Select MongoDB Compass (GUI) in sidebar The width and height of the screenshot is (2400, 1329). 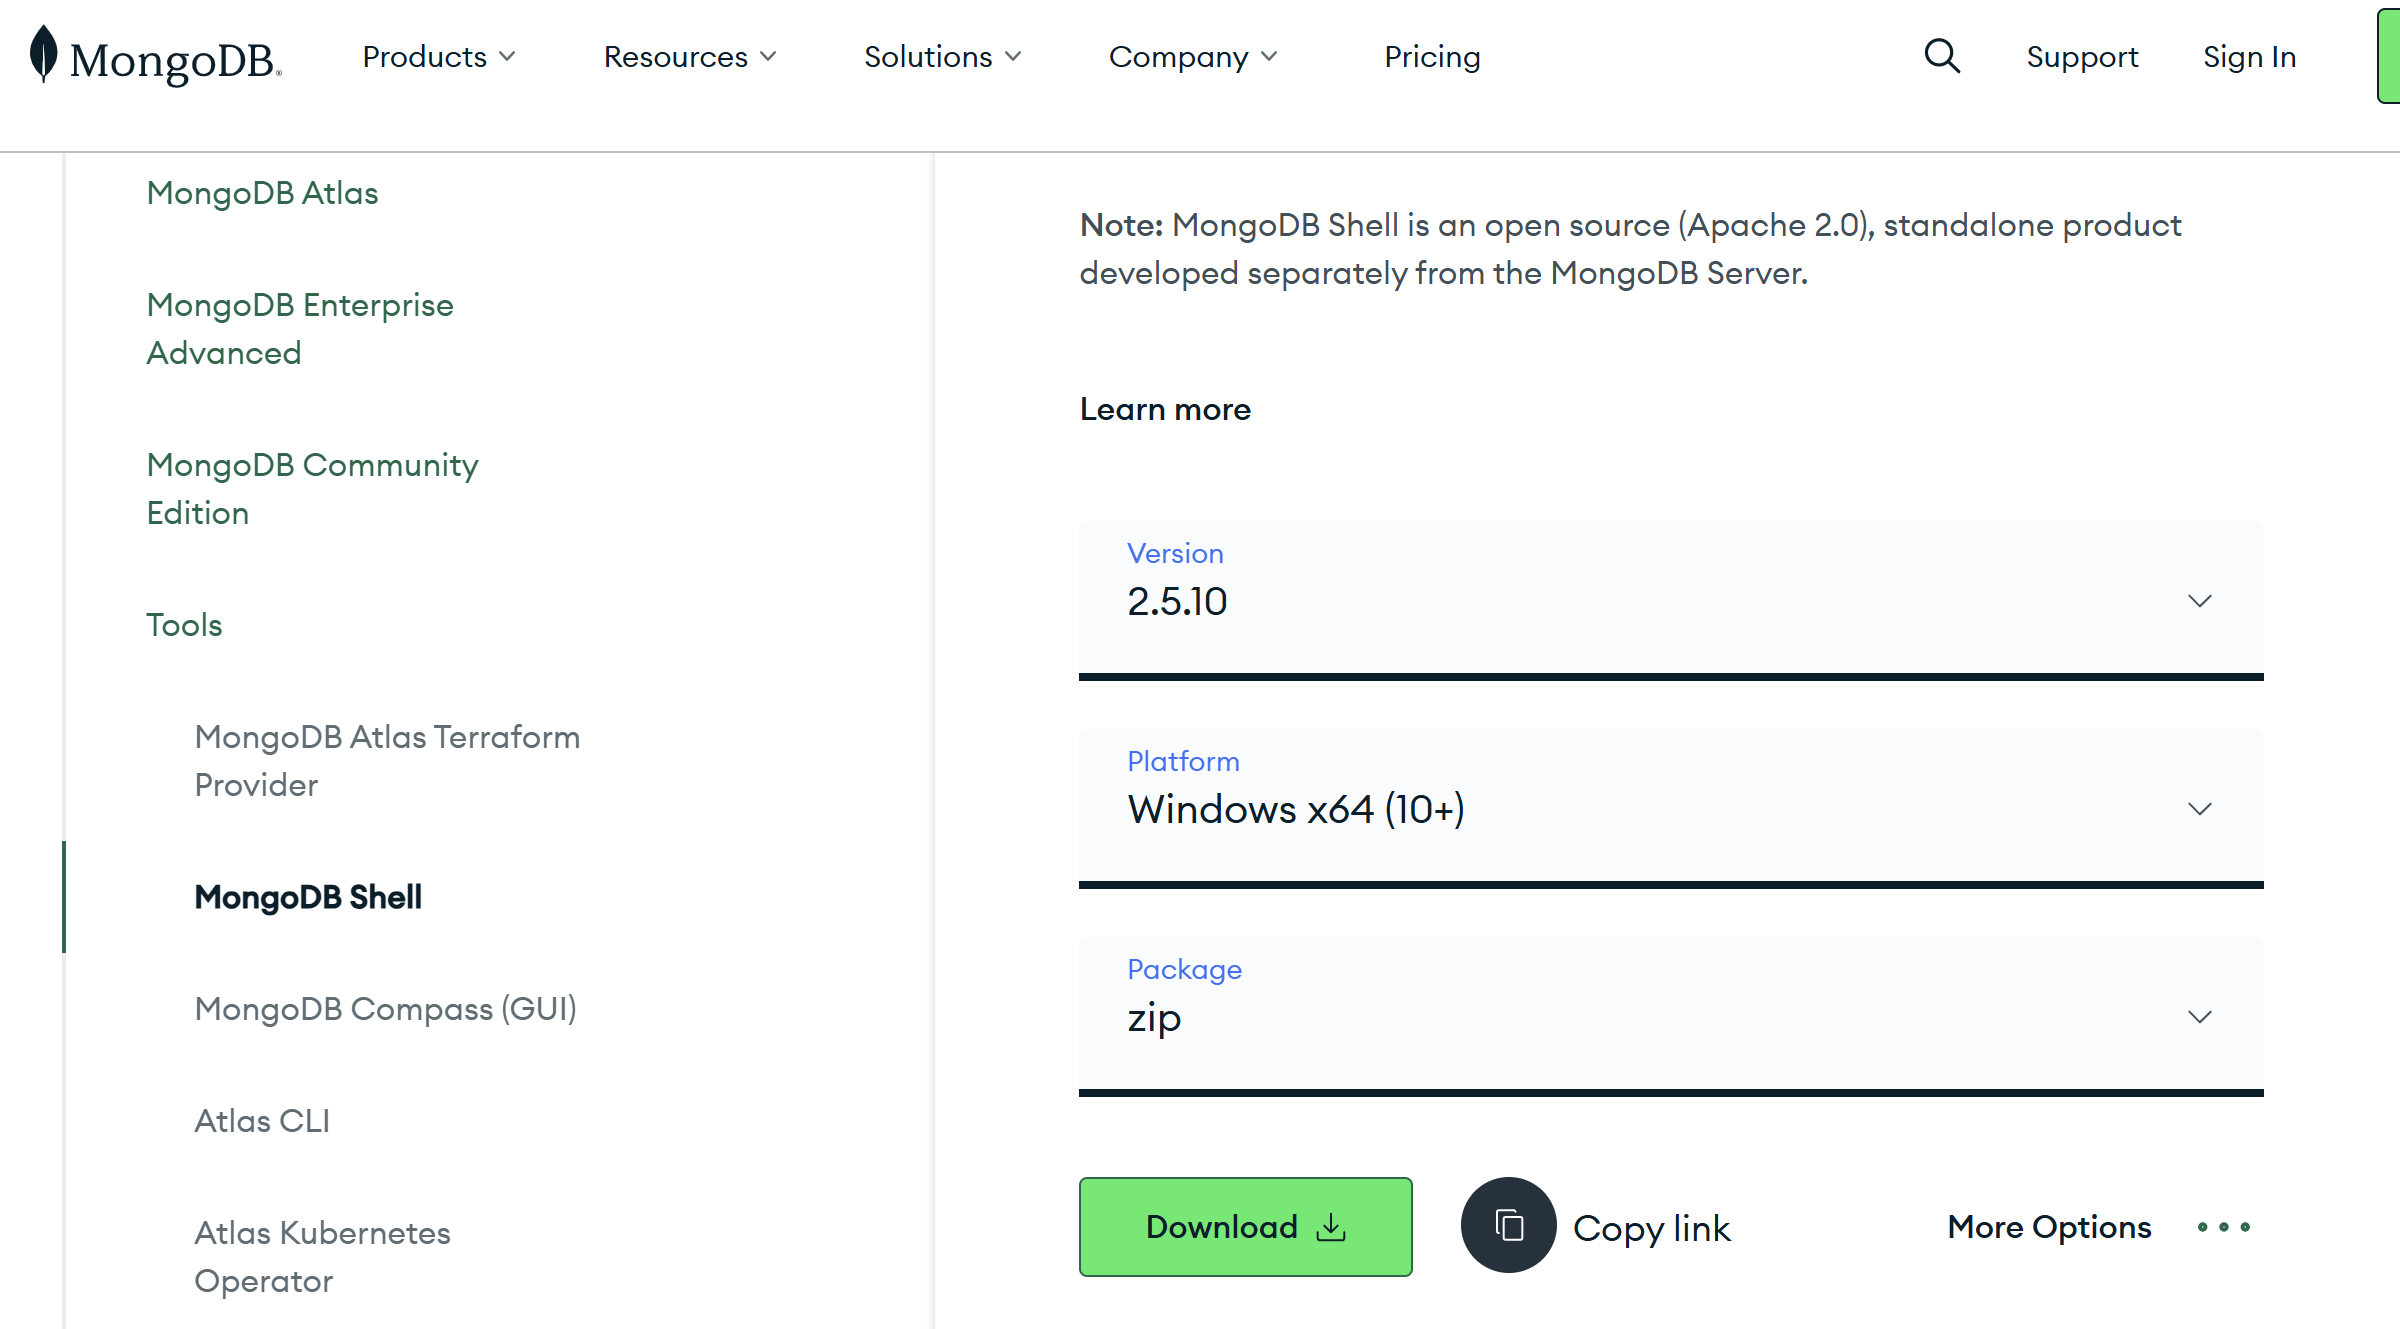pyautogui.click(x=385, y=1009)
